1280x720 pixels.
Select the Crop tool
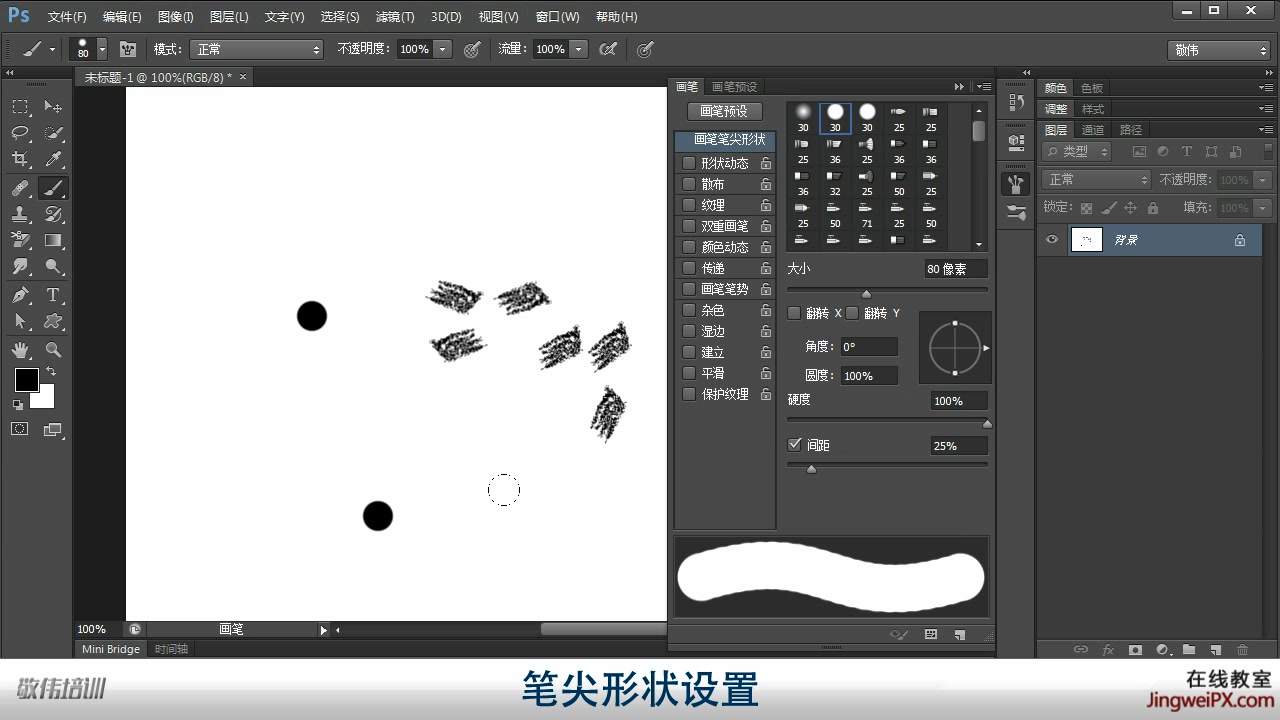point(20,160)
